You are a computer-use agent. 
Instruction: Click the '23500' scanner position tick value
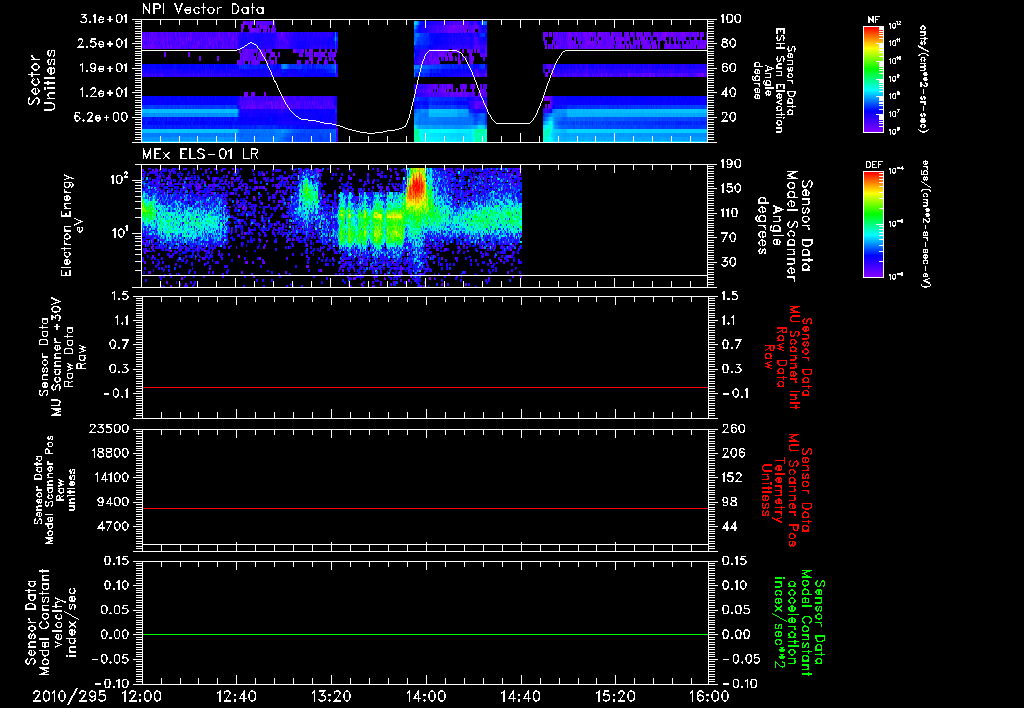(x=108, y=429)
